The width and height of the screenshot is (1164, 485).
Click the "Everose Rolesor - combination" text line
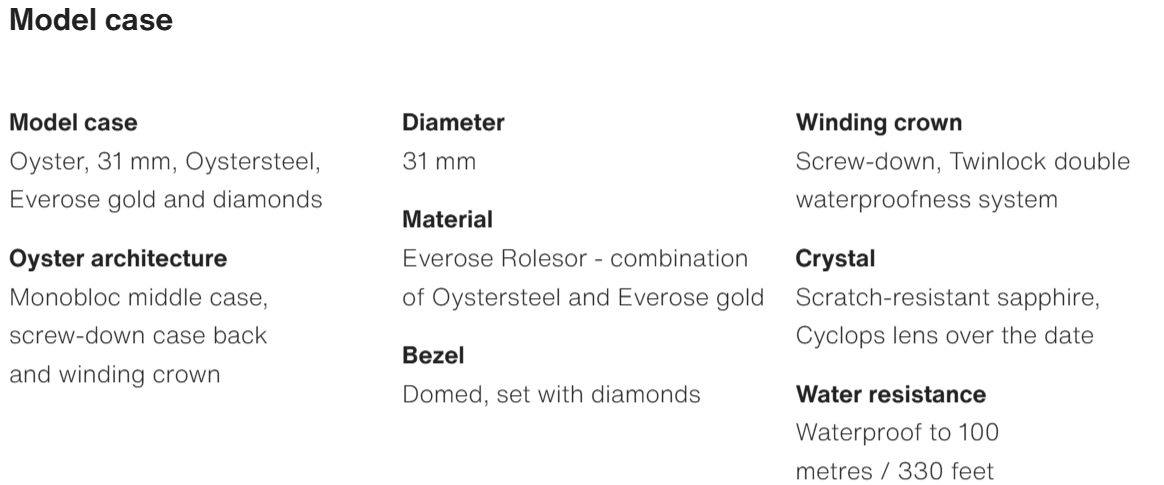tap(575, 259)
